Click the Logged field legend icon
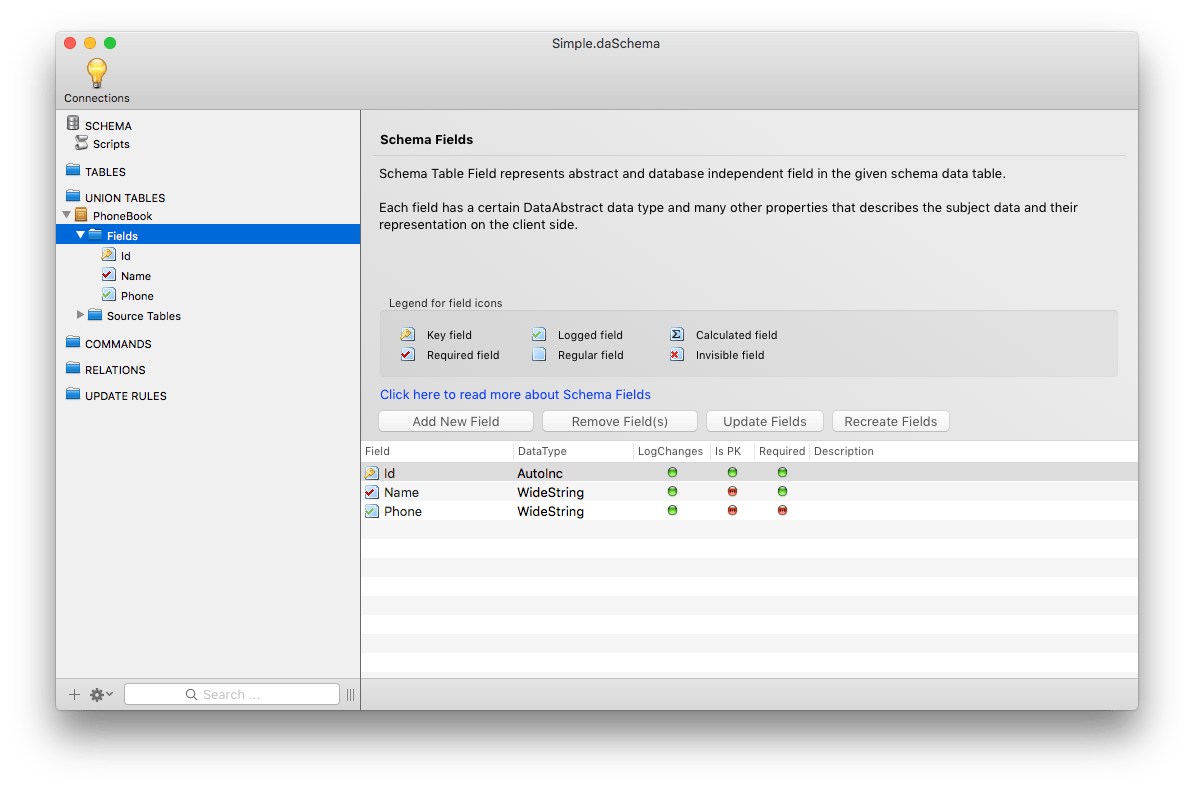The image size is (1194, 790). point(539,334)
